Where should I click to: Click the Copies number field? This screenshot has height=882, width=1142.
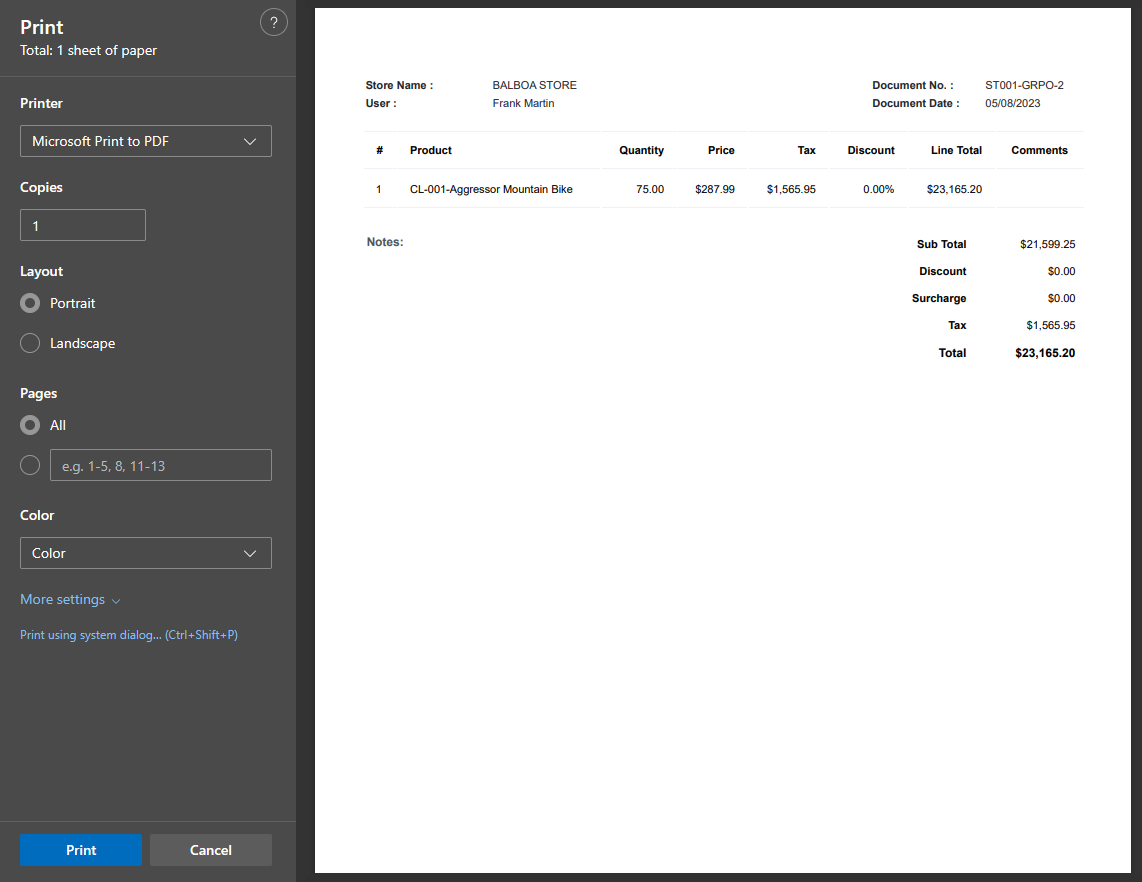83,225
